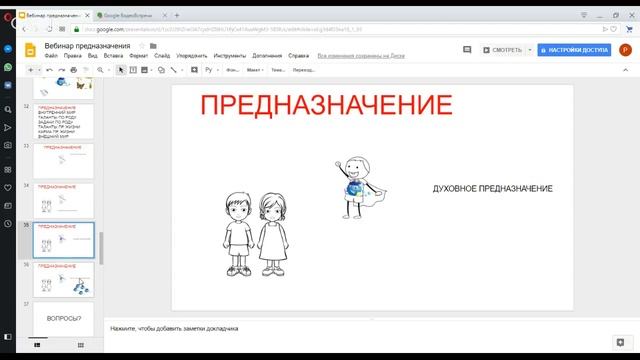
Task: Click the slide panel scrollbar
Action: pos(101,248)
